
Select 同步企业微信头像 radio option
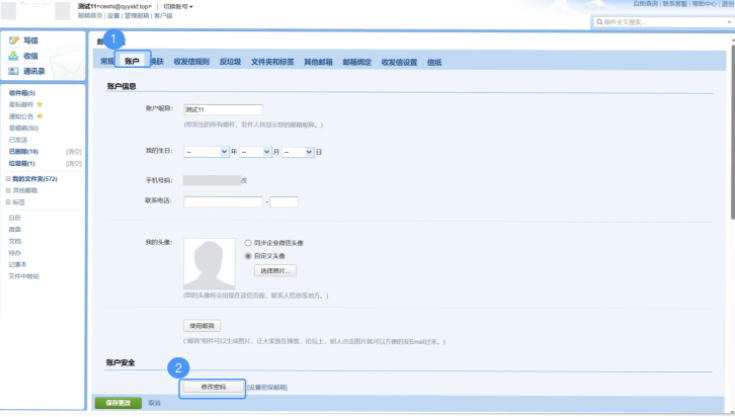248,243
